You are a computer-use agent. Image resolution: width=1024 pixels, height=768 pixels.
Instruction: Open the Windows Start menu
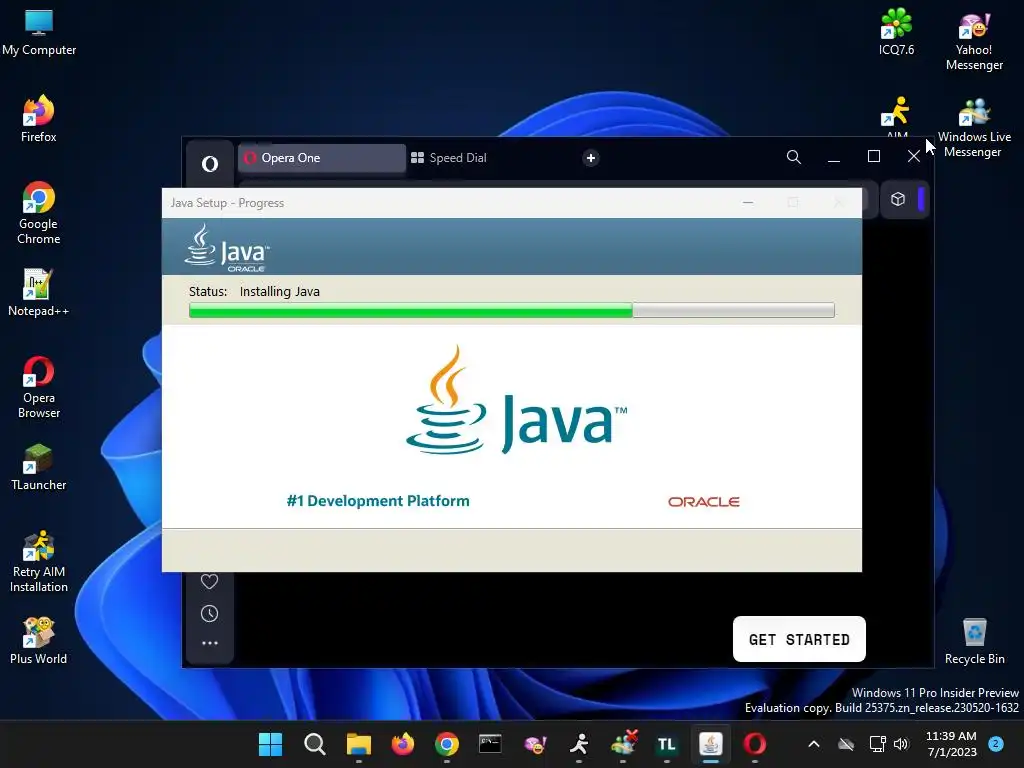click(x=270, y=744)
